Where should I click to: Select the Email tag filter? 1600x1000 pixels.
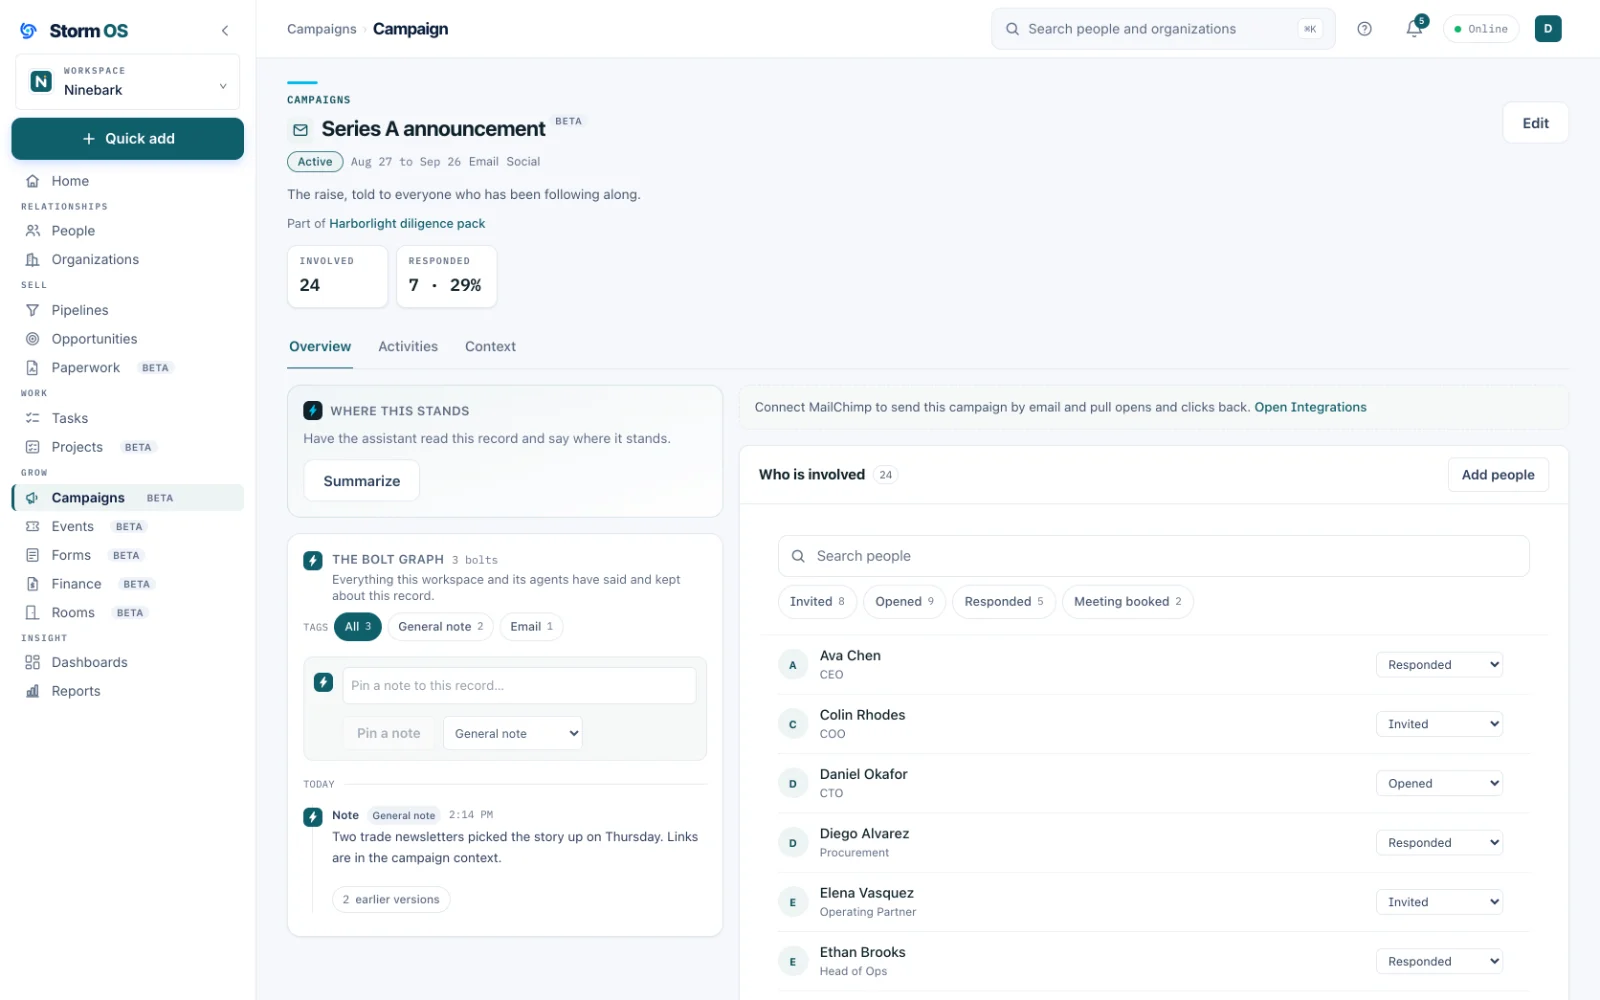[x=531, y=627]
